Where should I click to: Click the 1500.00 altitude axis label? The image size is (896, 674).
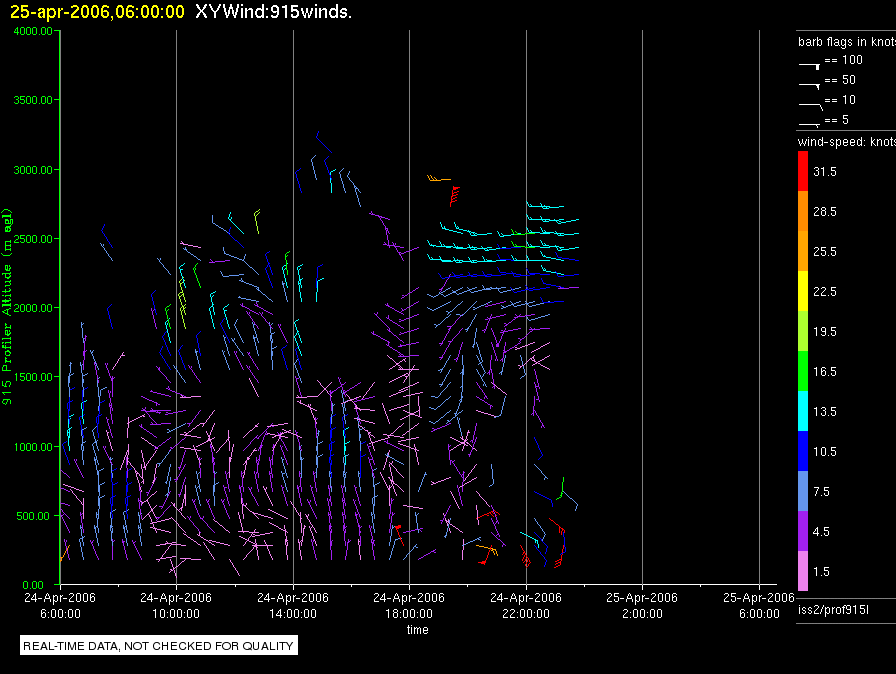tap(33, 377)
